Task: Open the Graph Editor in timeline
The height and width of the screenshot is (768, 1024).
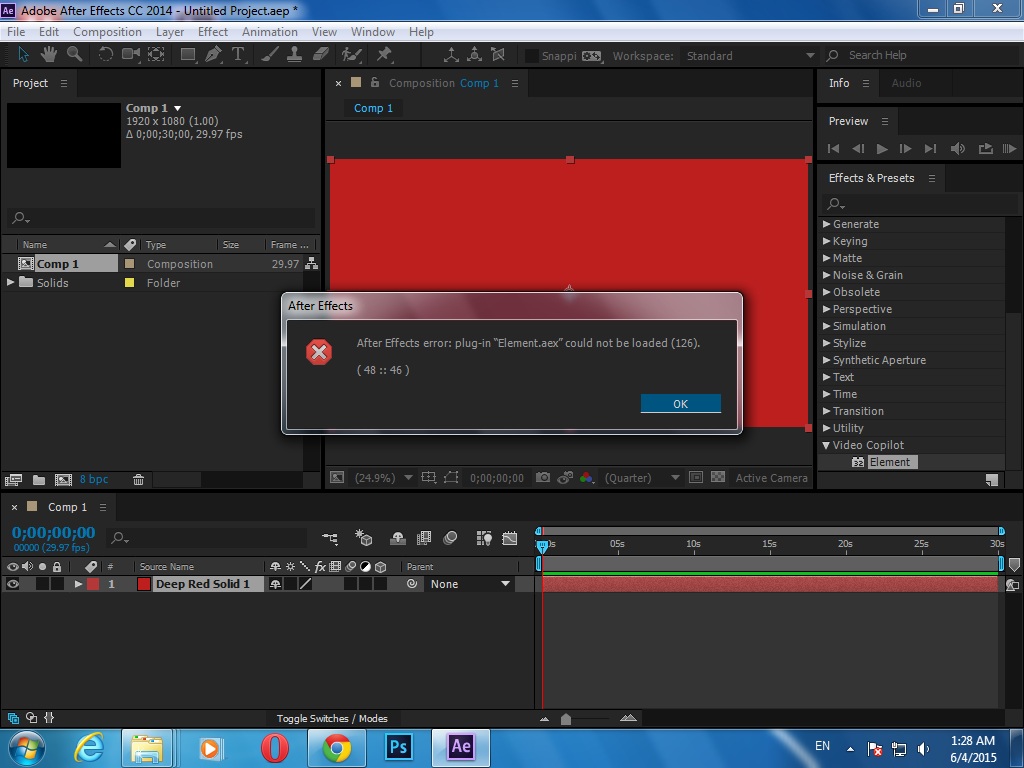Action: (509, 538)
